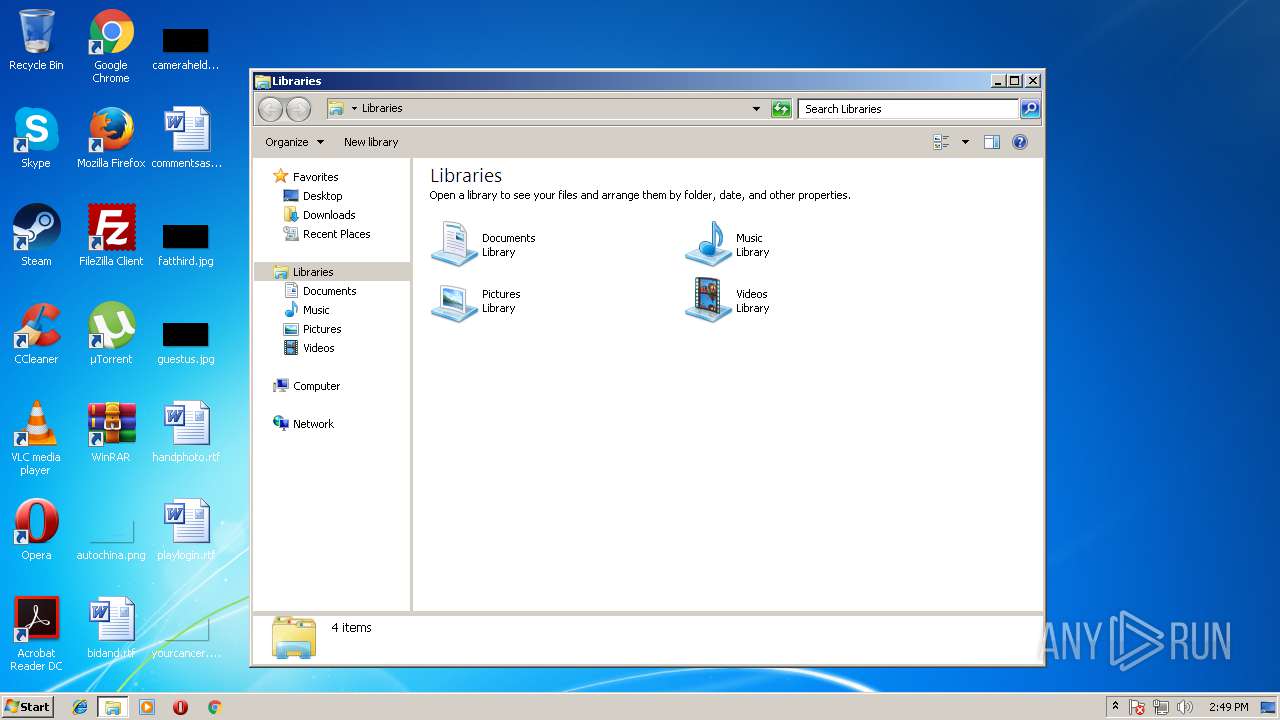1280x720 pixels.
Task: Click the volume speaker tray icon
Action: coord(1185,707)
